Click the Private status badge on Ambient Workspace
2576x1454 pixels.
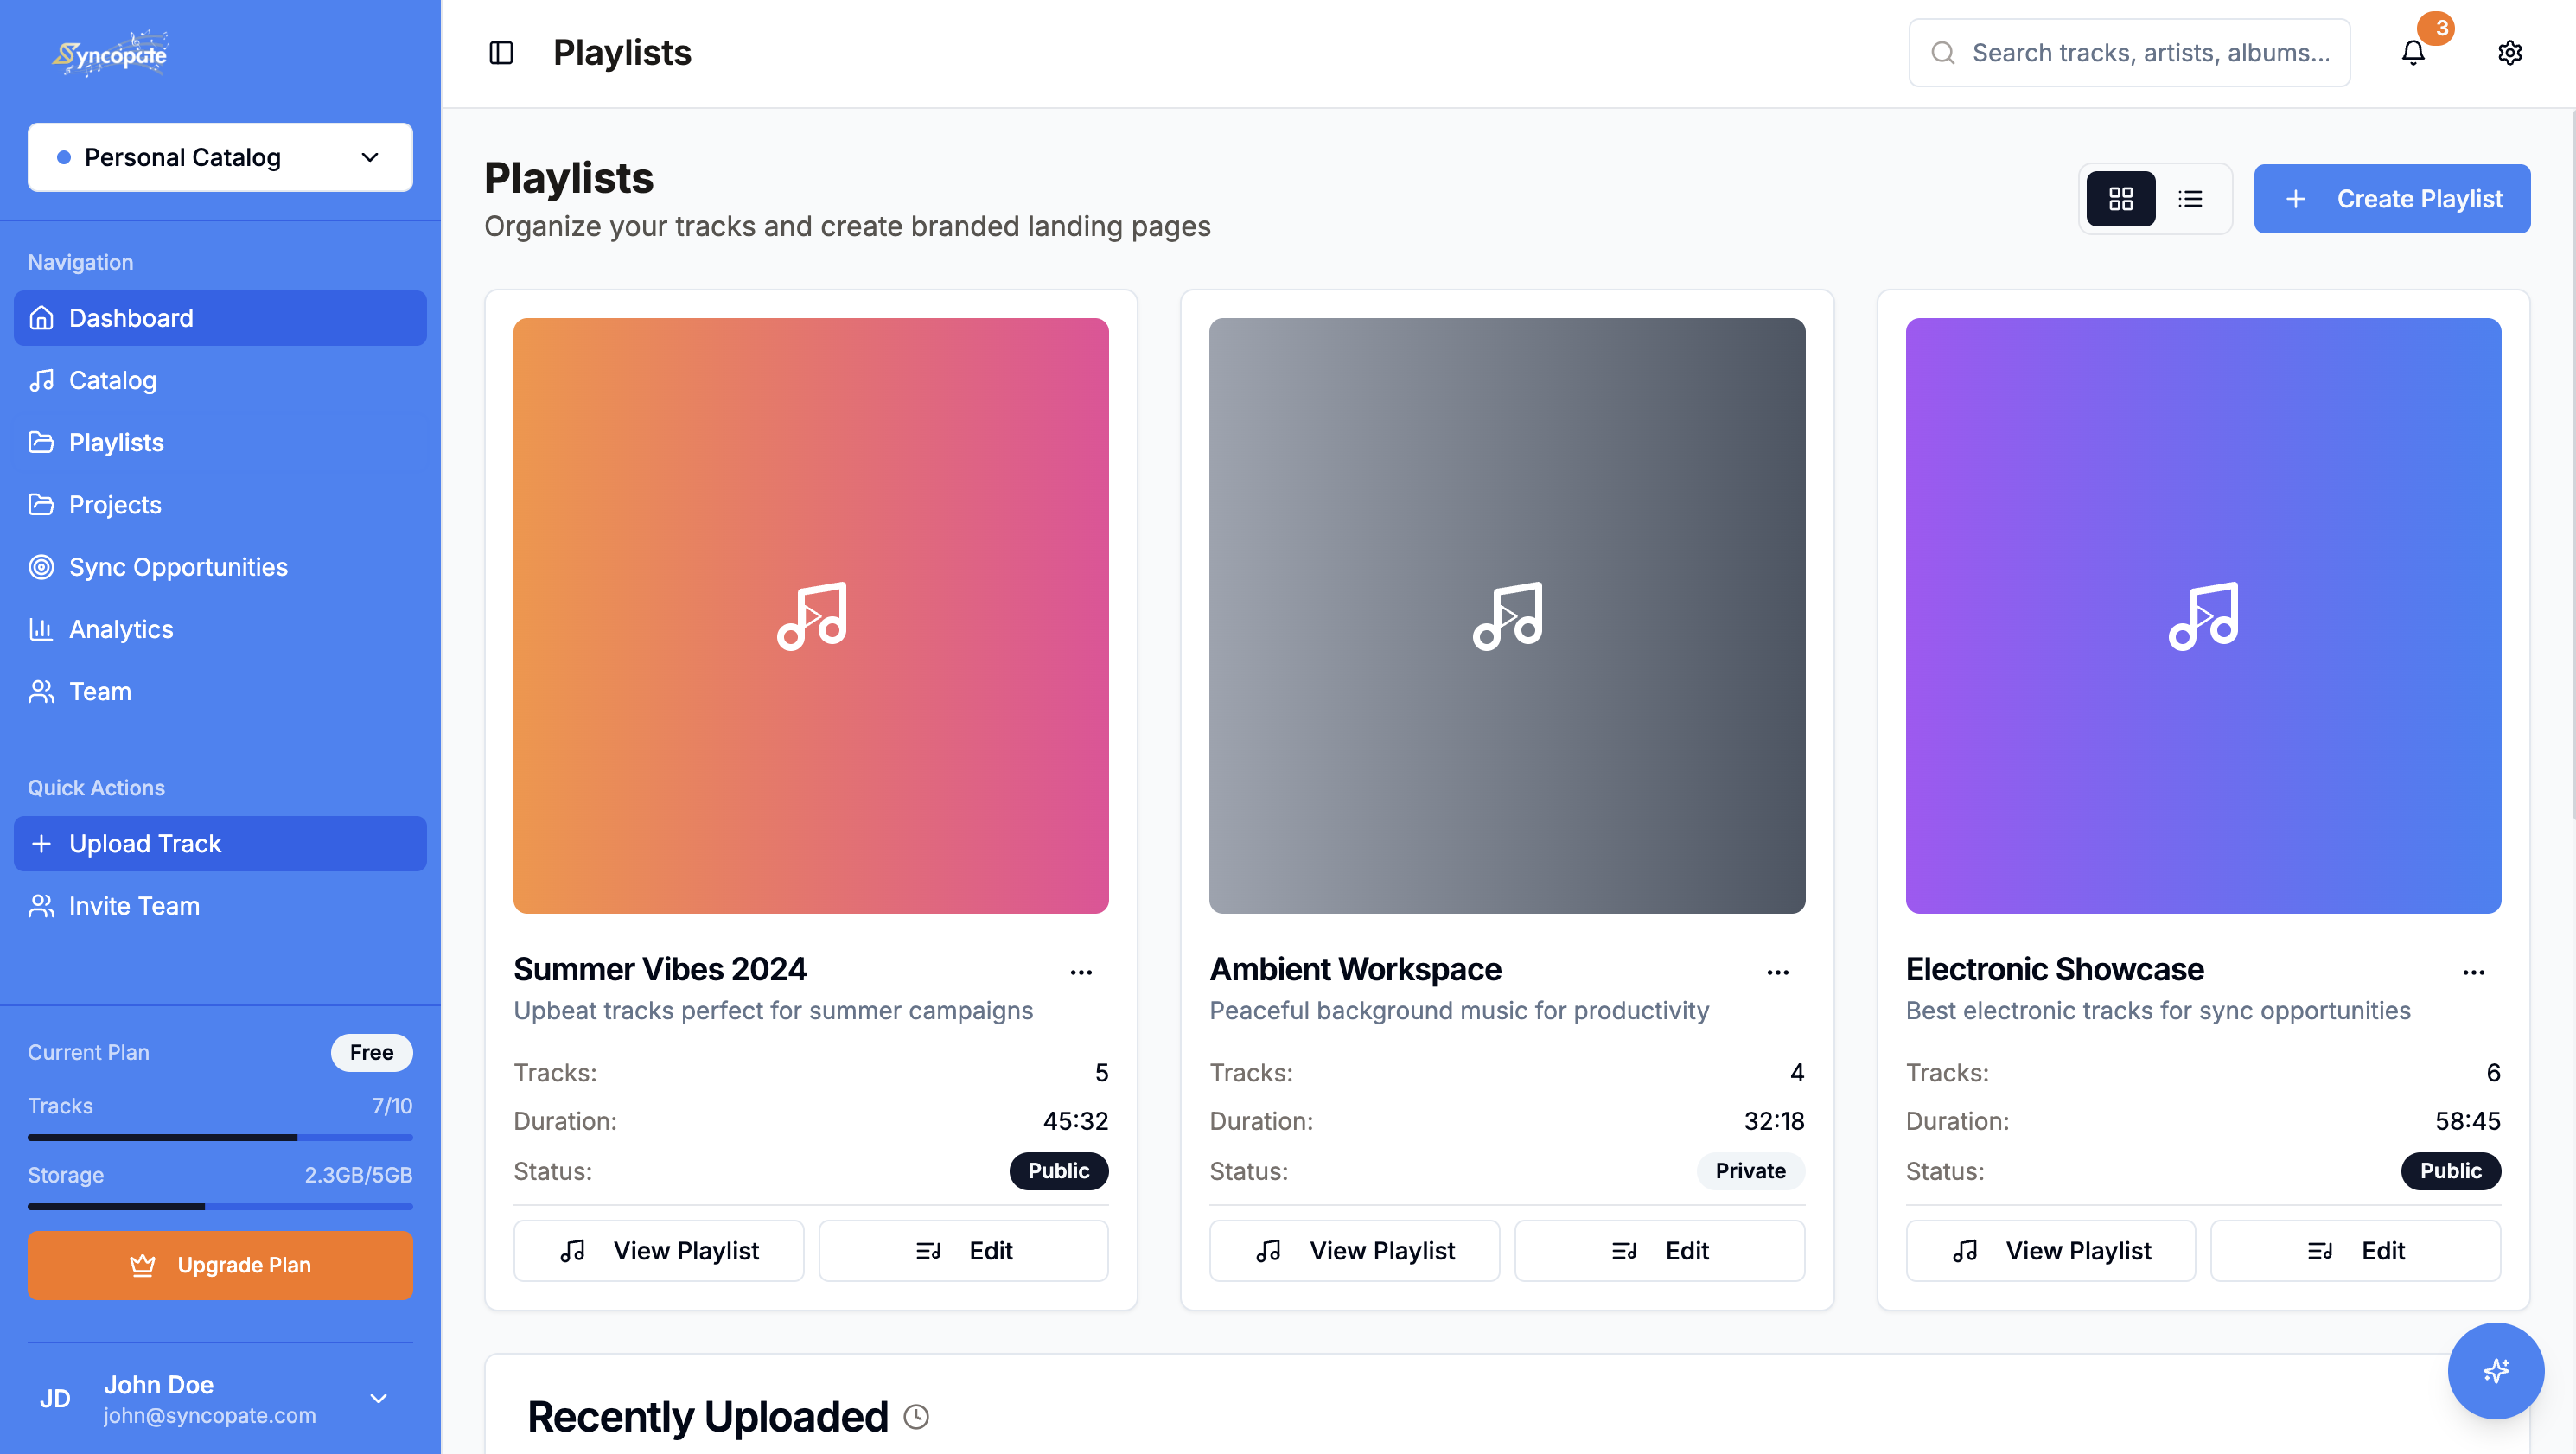pyautogui.click(x=1750, y=1171)
